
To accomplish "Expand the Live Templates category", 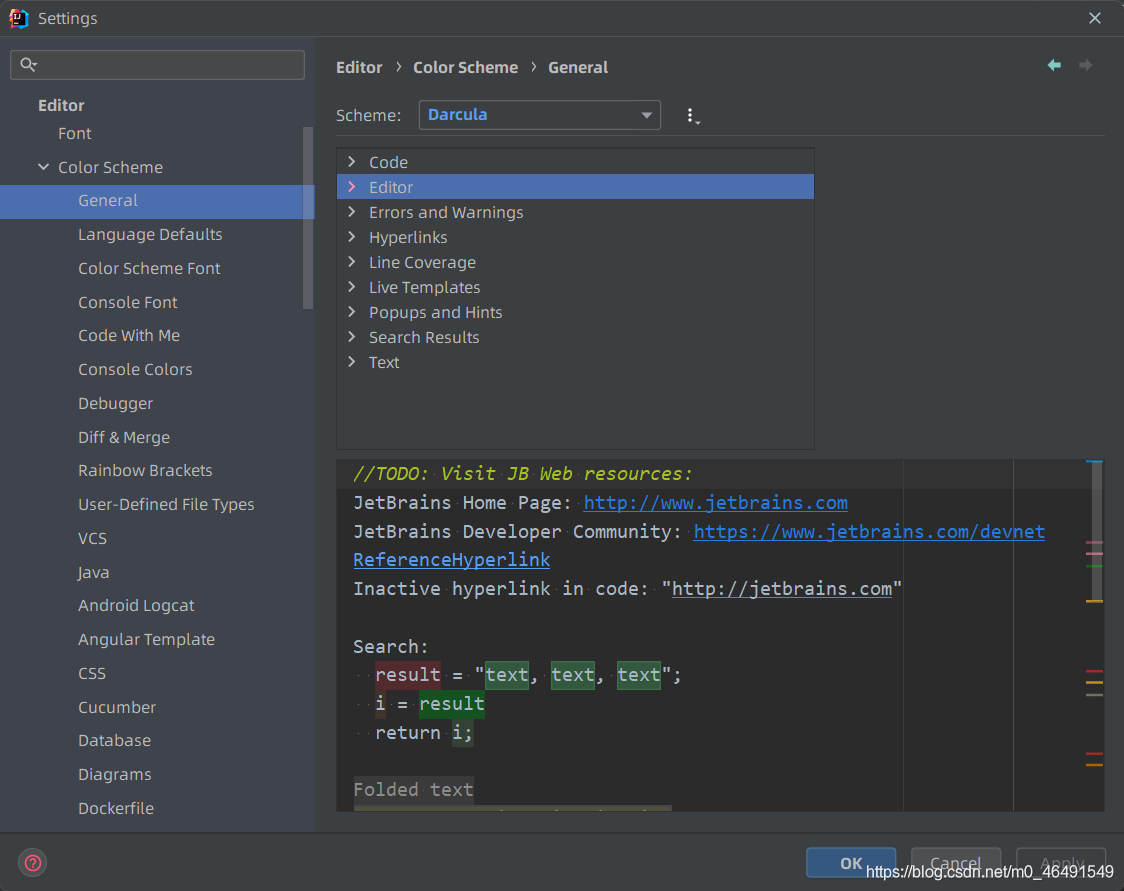I will tap(351, 287).
